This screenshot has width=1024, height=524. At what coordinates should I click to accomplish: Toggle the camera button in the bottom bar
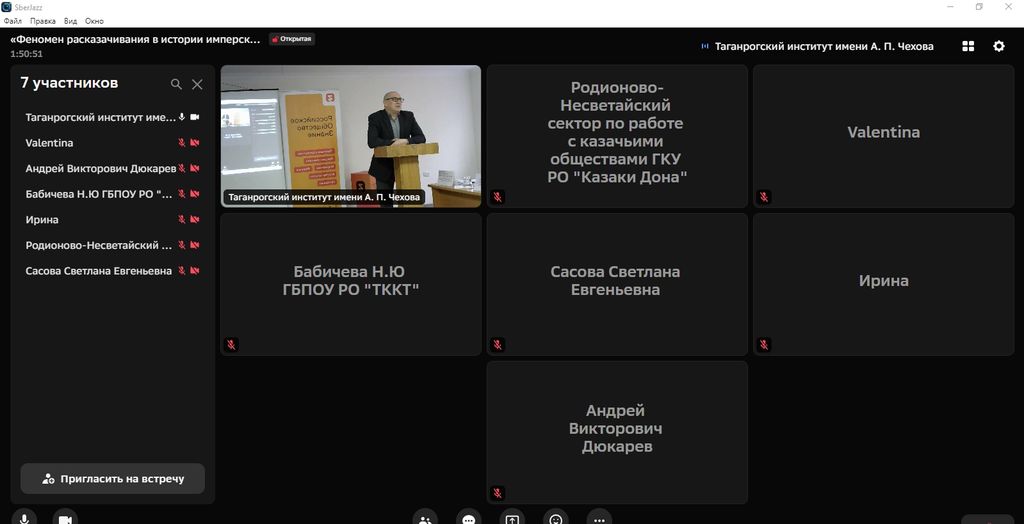(65, 518)
